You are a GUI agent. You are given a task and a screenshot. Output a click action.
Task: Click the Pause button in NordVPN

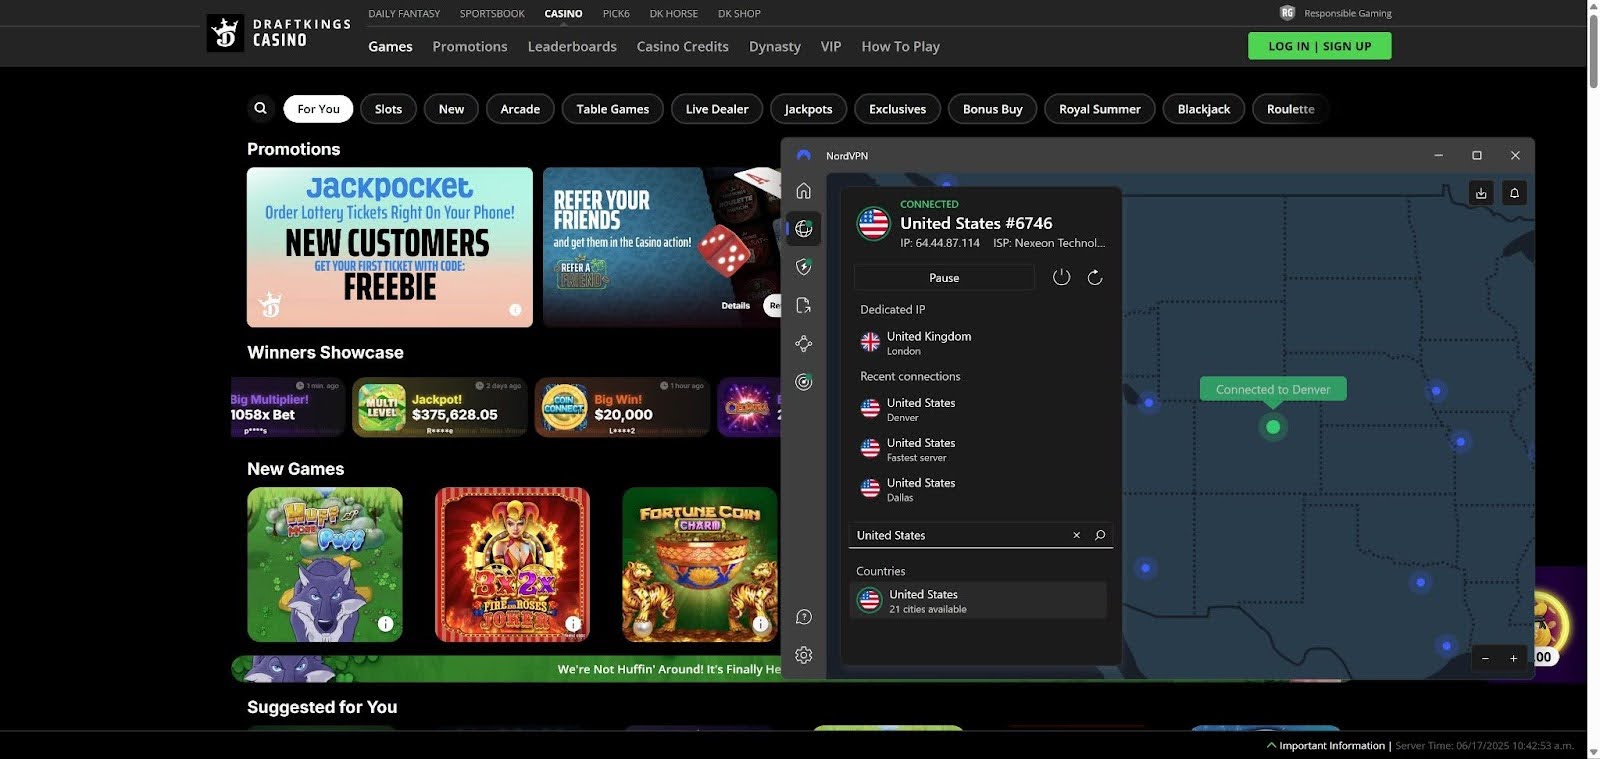point(944,277)
